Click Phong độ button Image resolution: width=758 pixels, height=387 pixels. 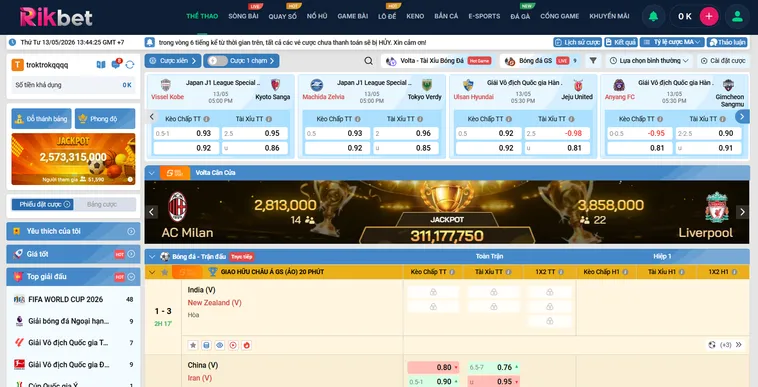pyautogui.click(x=105, y=119)
